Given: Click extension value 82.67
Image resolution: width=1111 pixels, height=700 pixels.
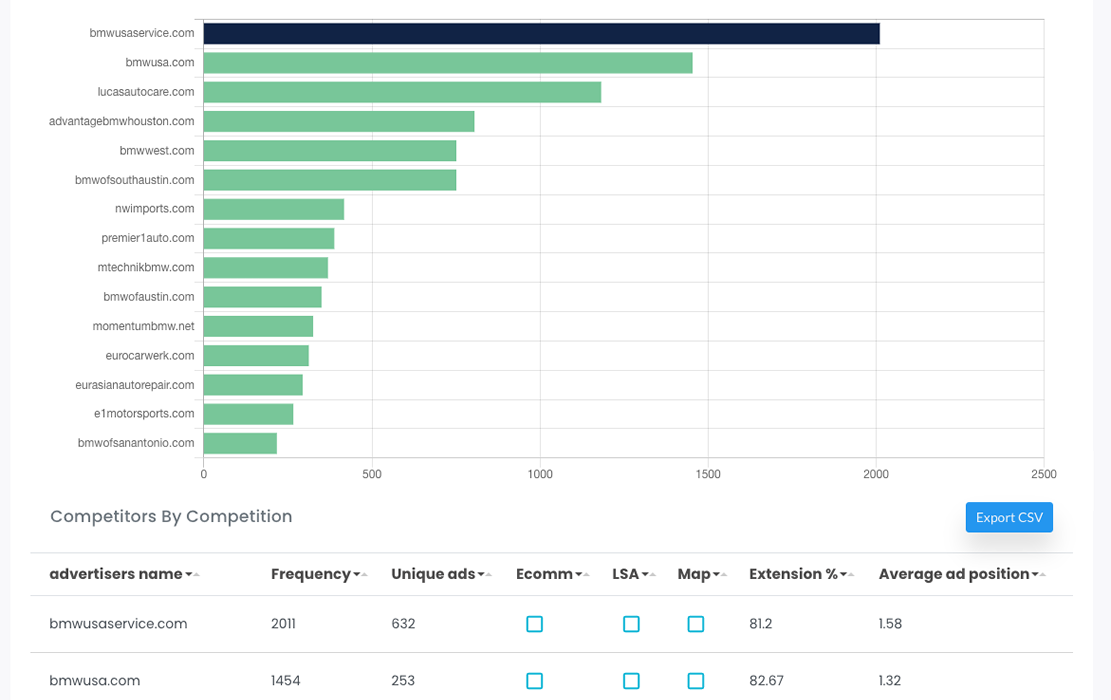Looking at the screenshot, I should [766, 680].
